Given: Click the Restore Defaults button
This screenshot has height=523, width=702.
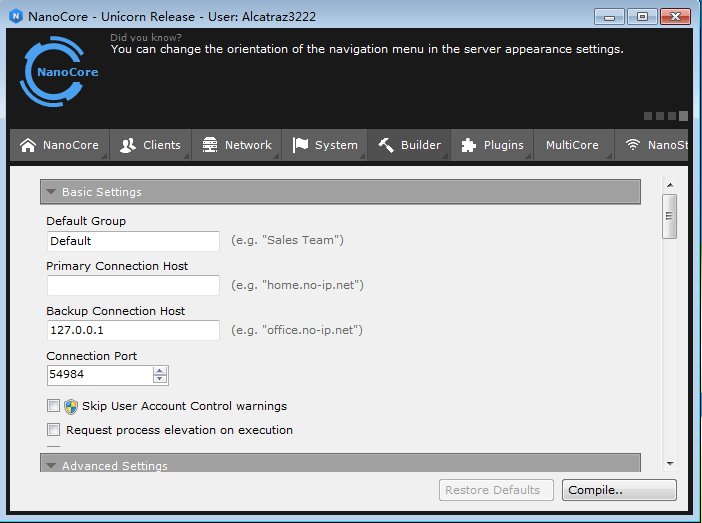Looking at the screenshot, I should 496,490.
